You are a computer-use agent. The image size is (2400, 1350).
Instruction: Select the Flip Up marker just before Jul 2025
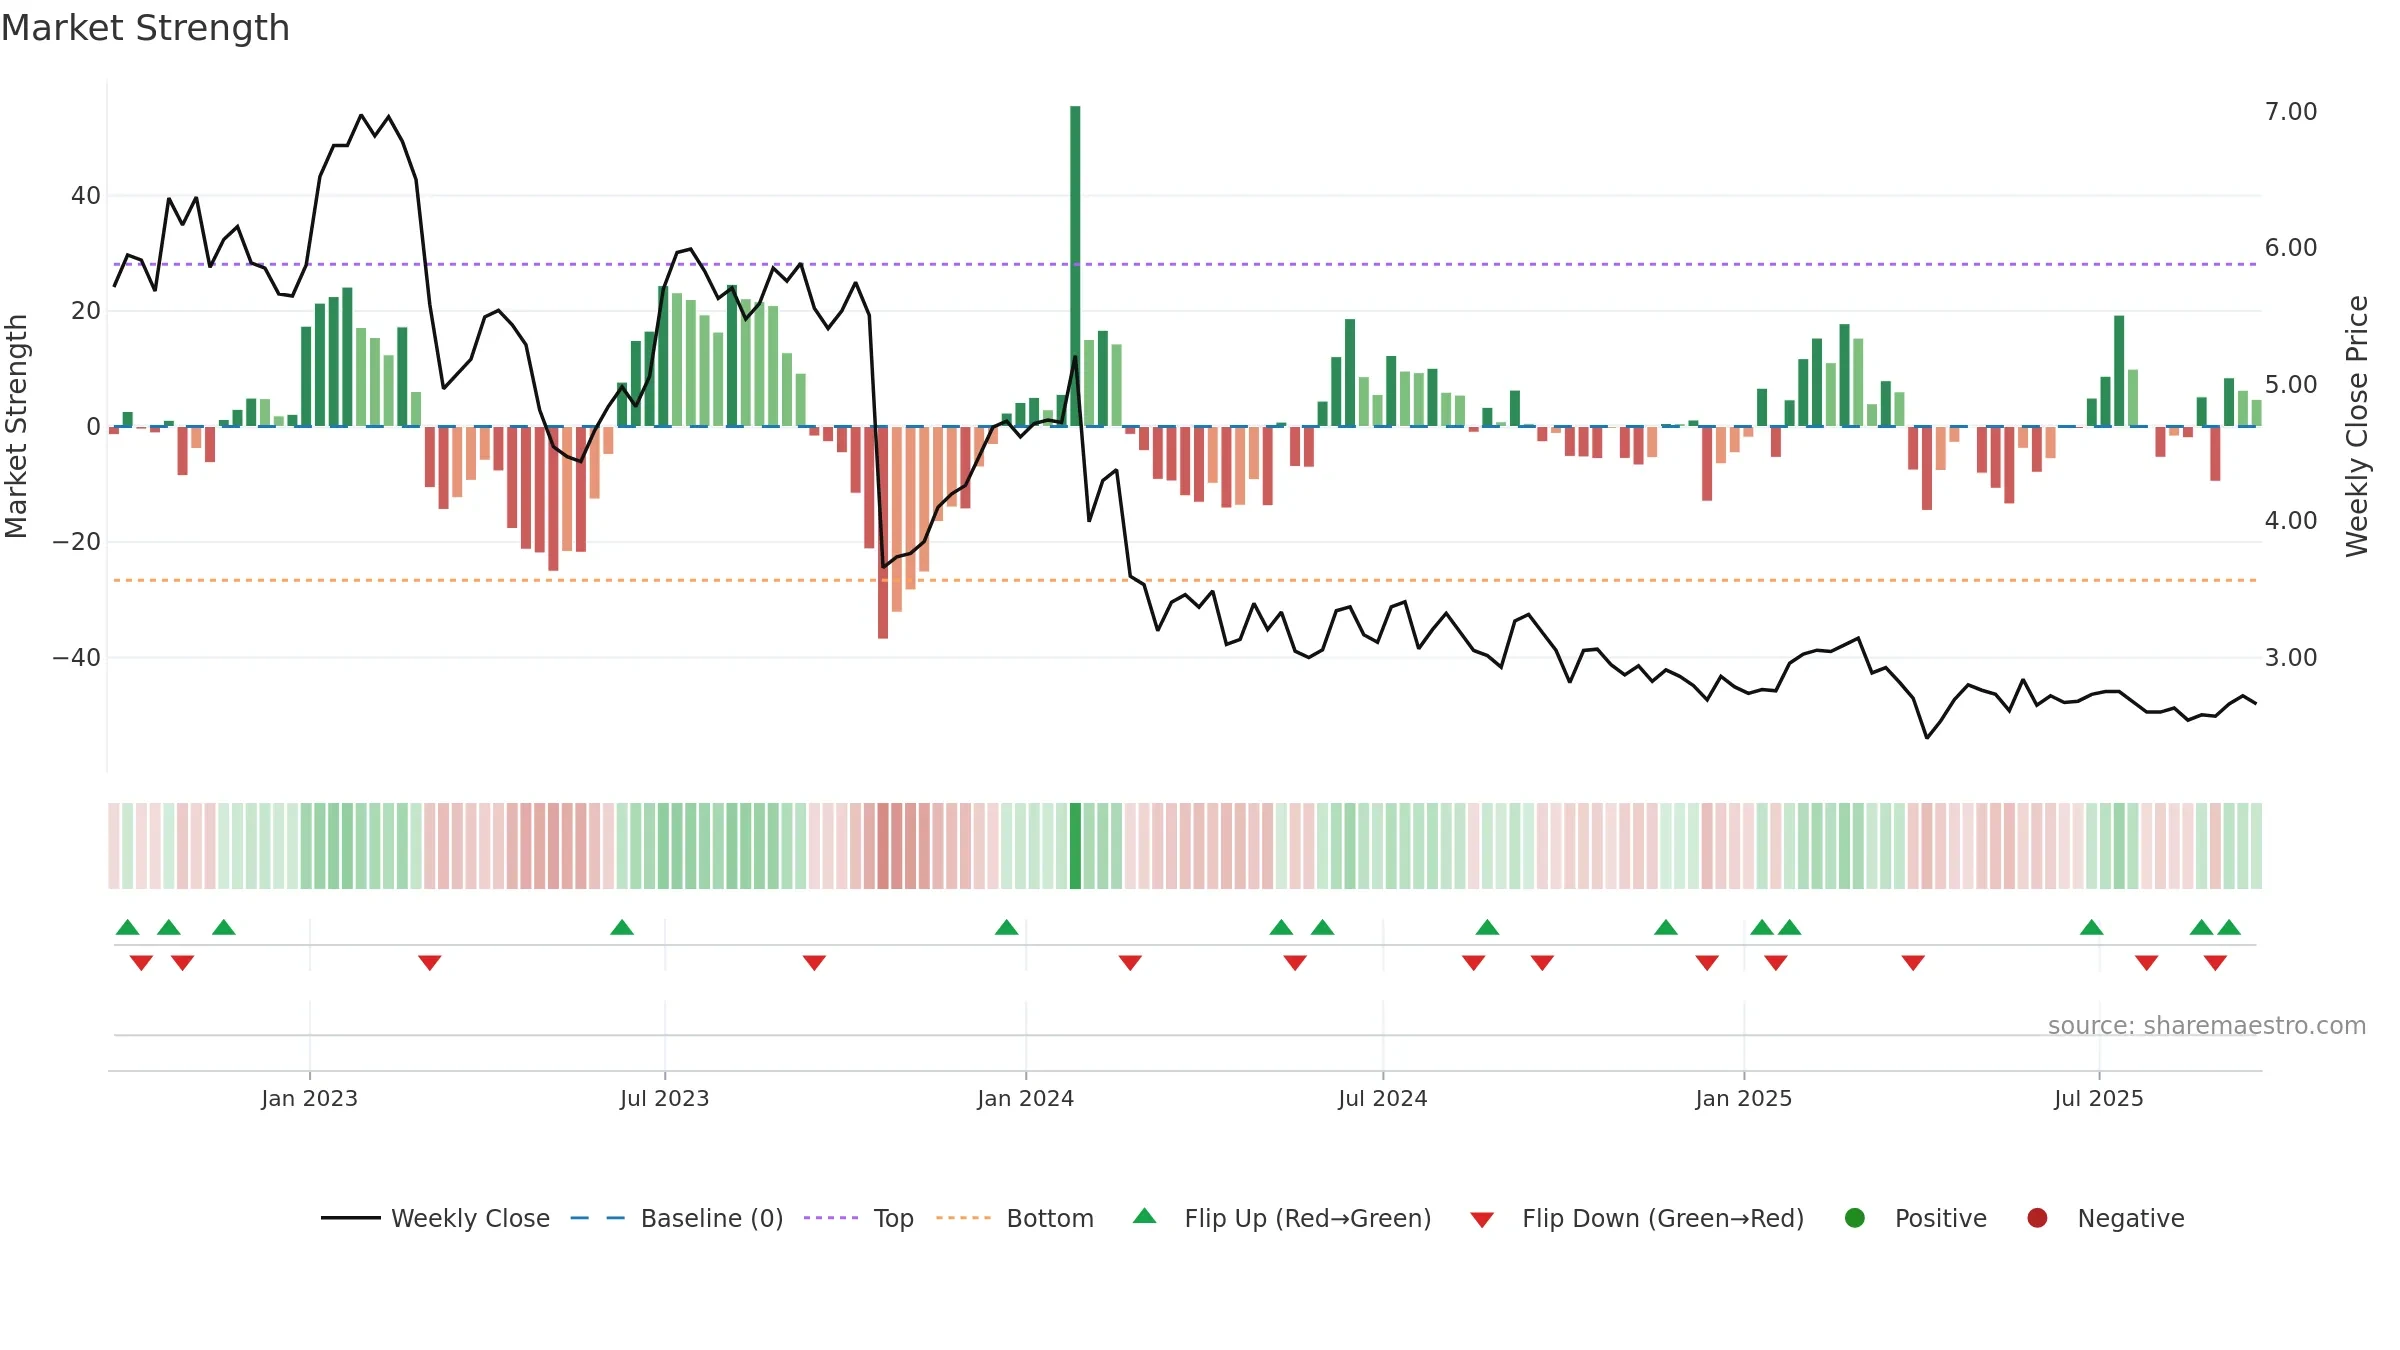tap(2092, 927)
